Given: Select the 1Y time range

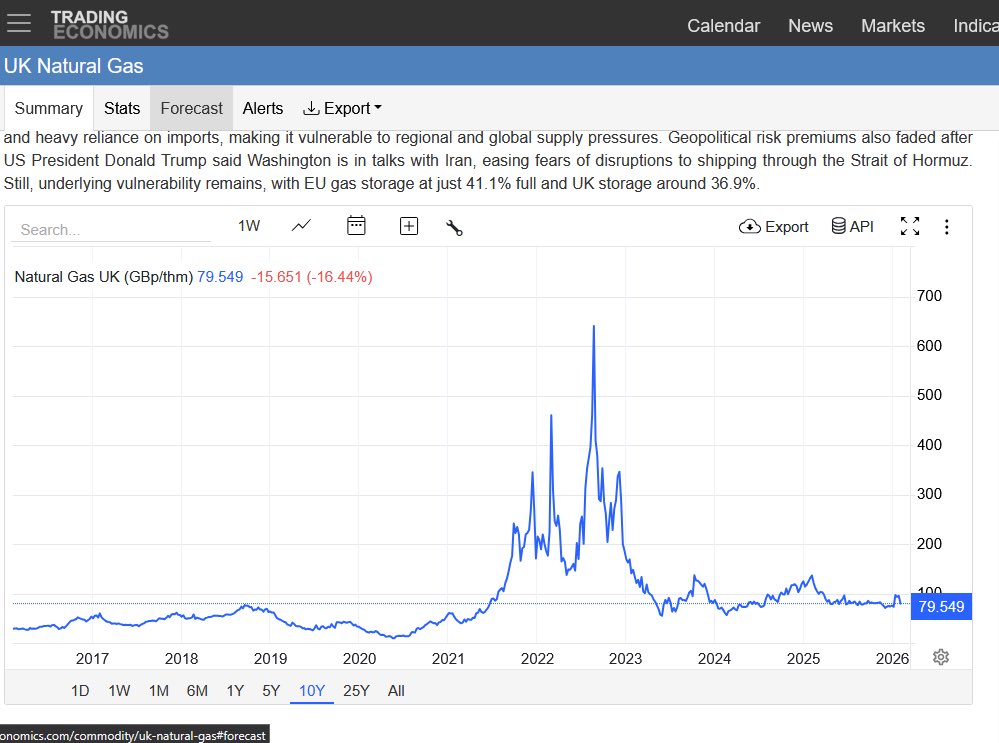Looking at the screenshot, I should (235, 691).
